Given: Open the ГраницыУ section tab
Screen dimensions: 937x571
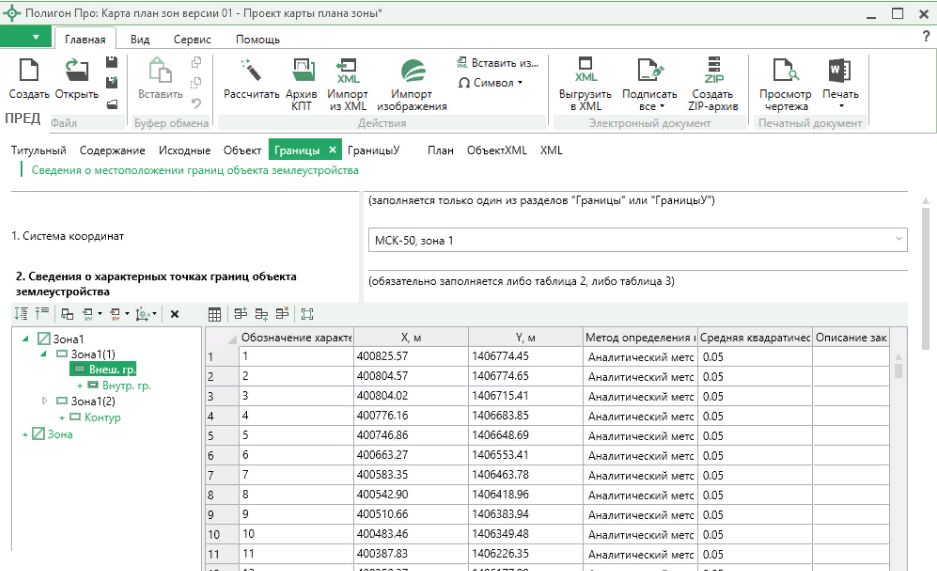Looking at the screenshot, I should tap(374, 150).
